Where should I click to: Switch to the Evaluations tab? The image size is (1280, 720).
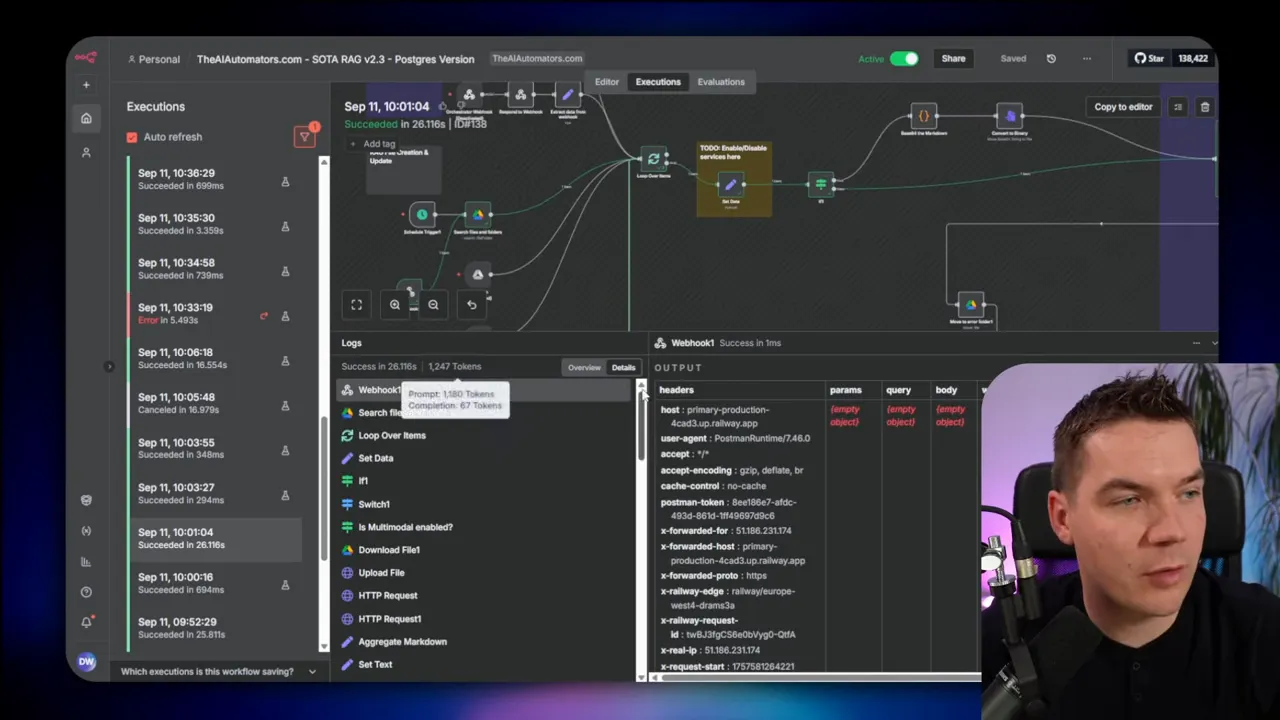pos(721,82)
